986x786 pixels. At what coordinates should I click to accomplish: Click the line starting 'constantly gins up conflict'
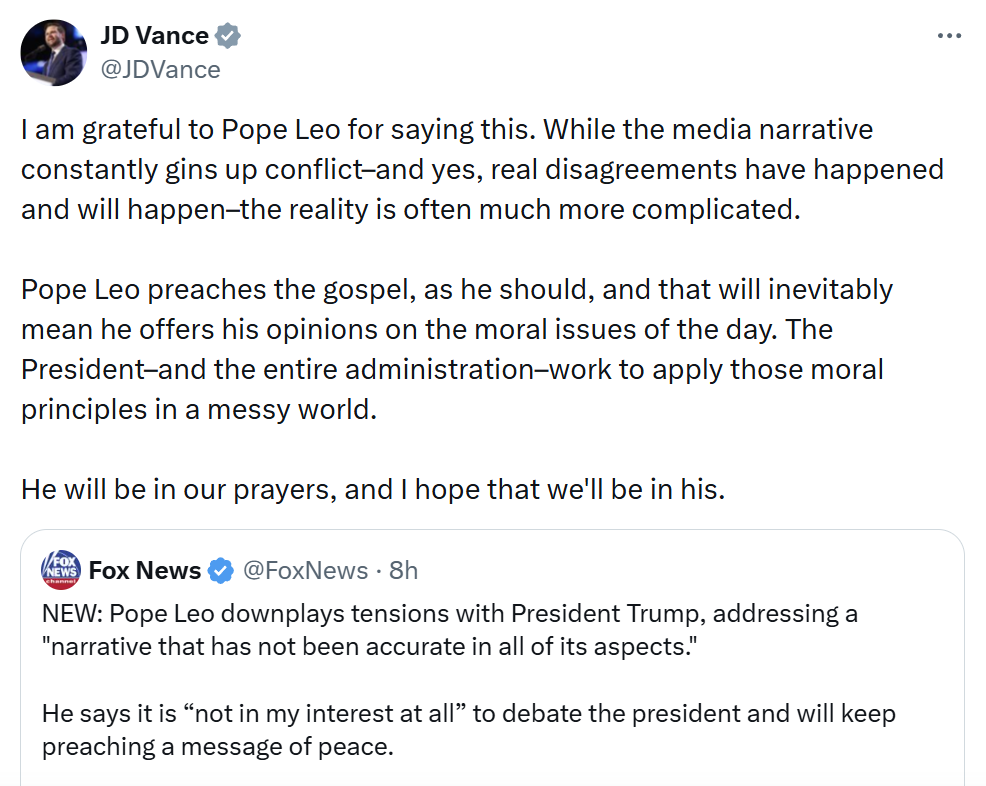click(x=482, y=170)
